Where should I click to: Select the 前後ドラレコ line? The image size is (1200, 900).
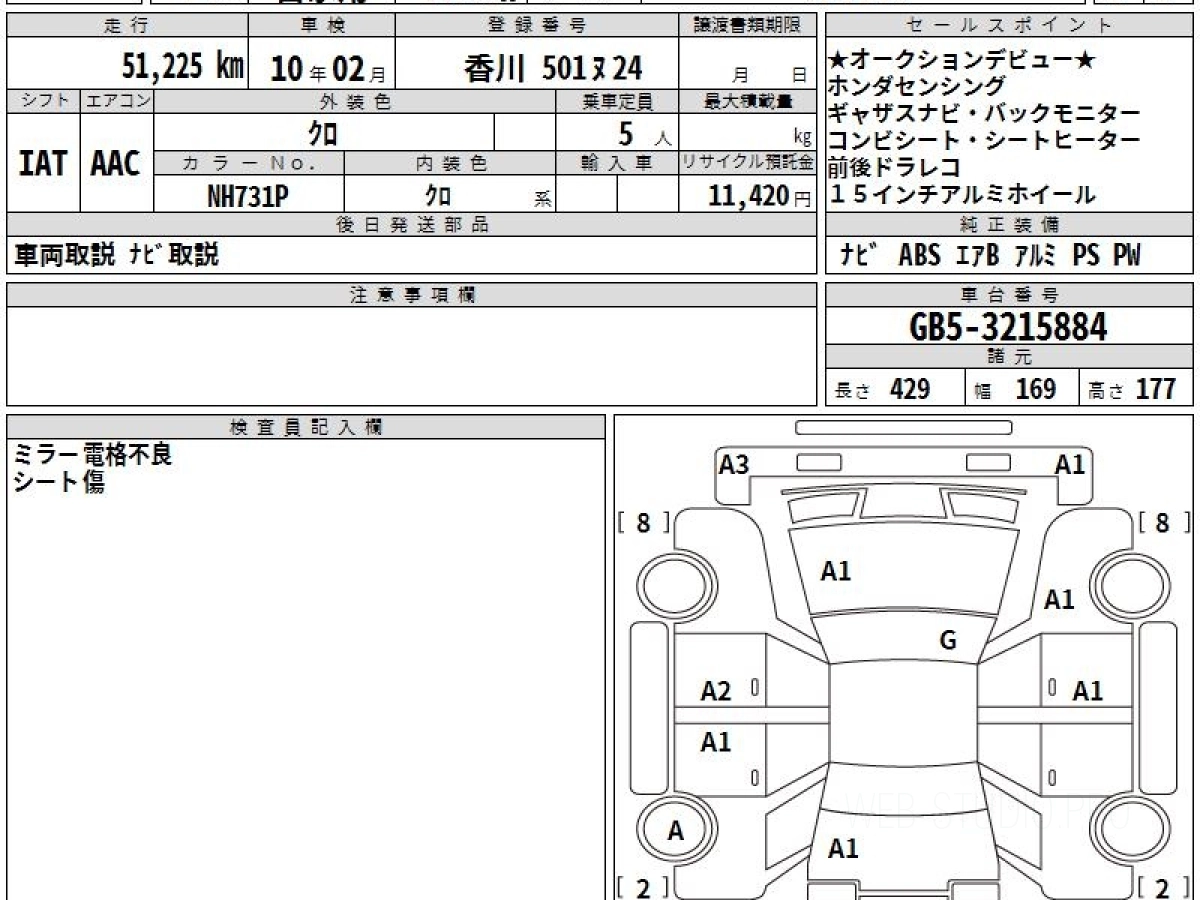pyautogui.click(x=894, y=167)
